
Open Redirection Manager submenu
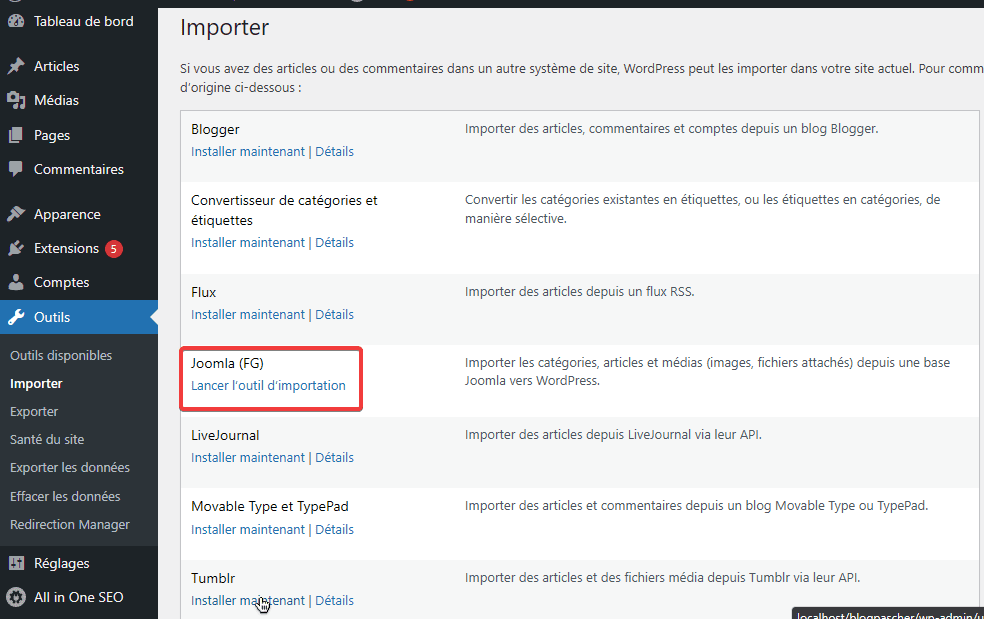pyautogui.click(x=70, y=524)
